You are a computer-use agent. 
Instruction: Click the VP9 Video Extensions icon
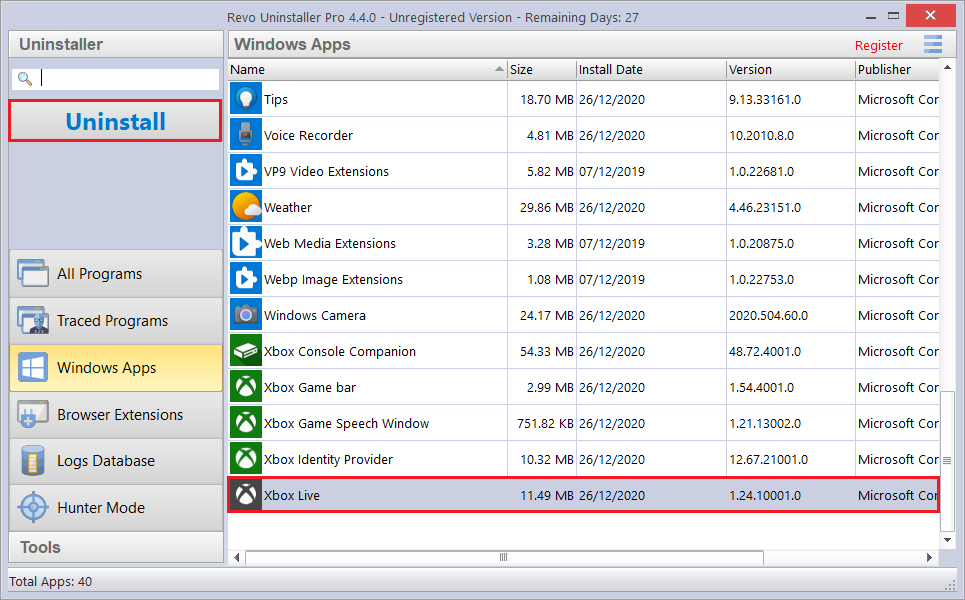[x=246, y=171]
